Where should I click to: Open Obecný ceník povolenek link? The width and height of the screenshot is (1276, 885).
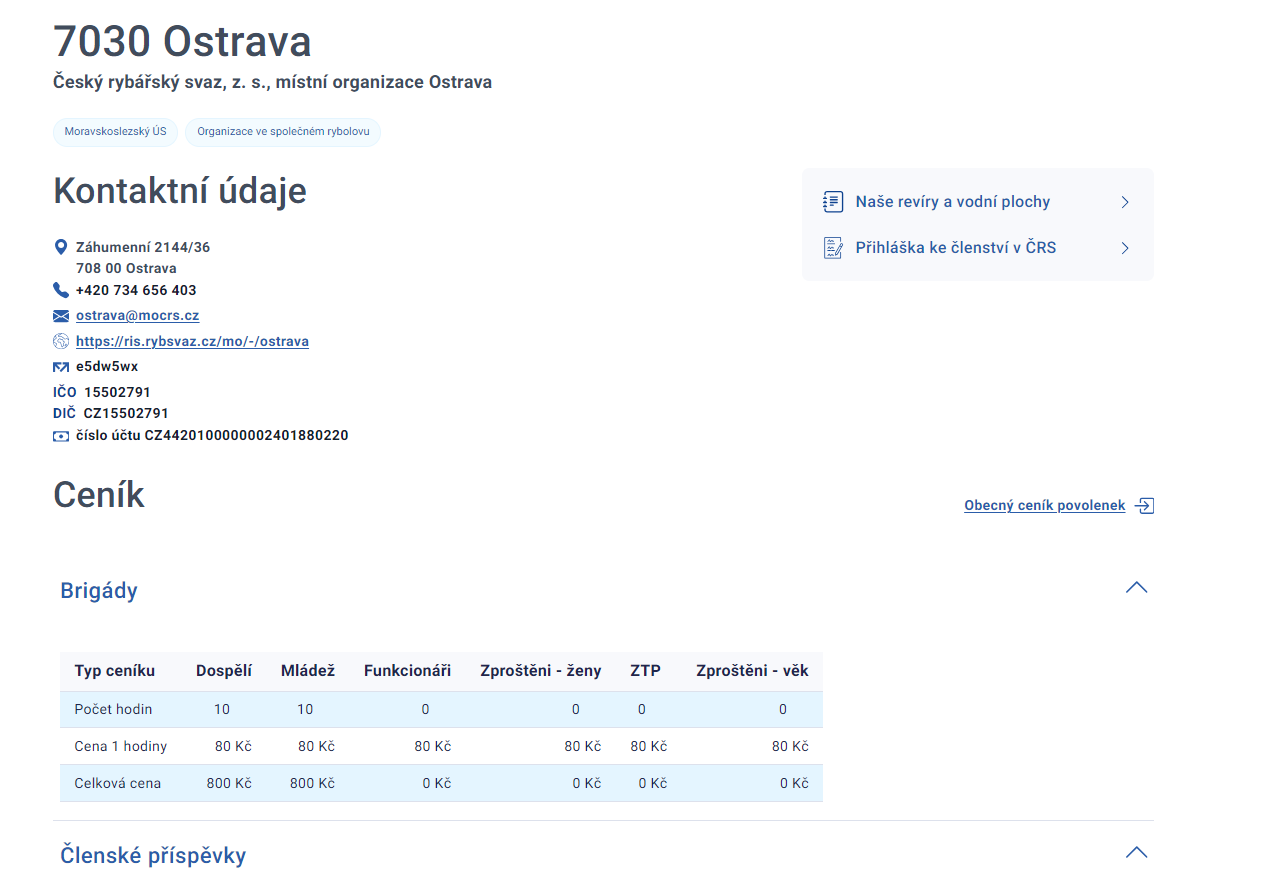coord(1045,506)
